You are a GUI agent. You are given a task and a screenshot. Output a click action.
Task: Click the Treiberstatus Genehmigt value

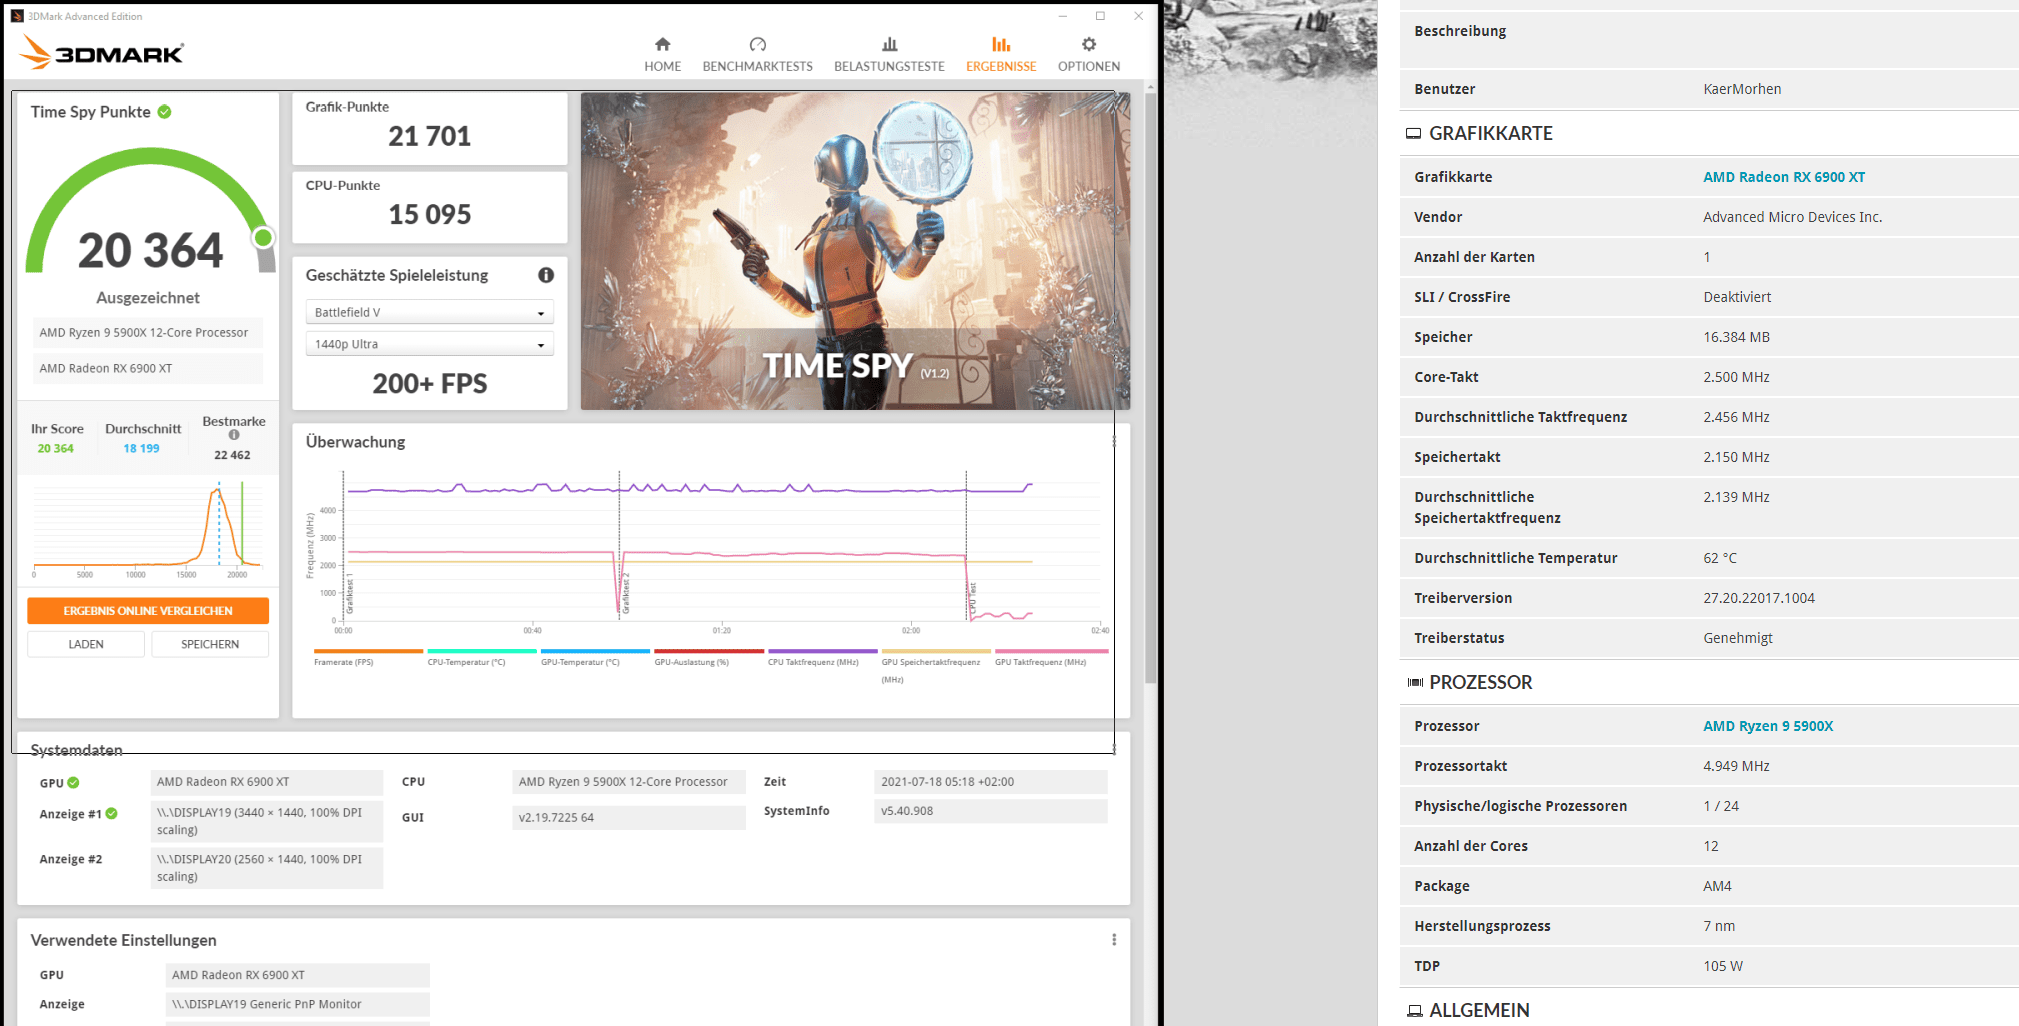pos(1738,638)
